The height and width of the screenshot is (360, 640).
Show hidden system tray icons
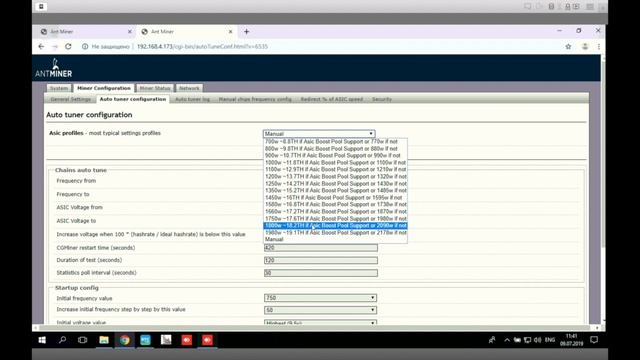pyautogui.click(x=507, y=340)
